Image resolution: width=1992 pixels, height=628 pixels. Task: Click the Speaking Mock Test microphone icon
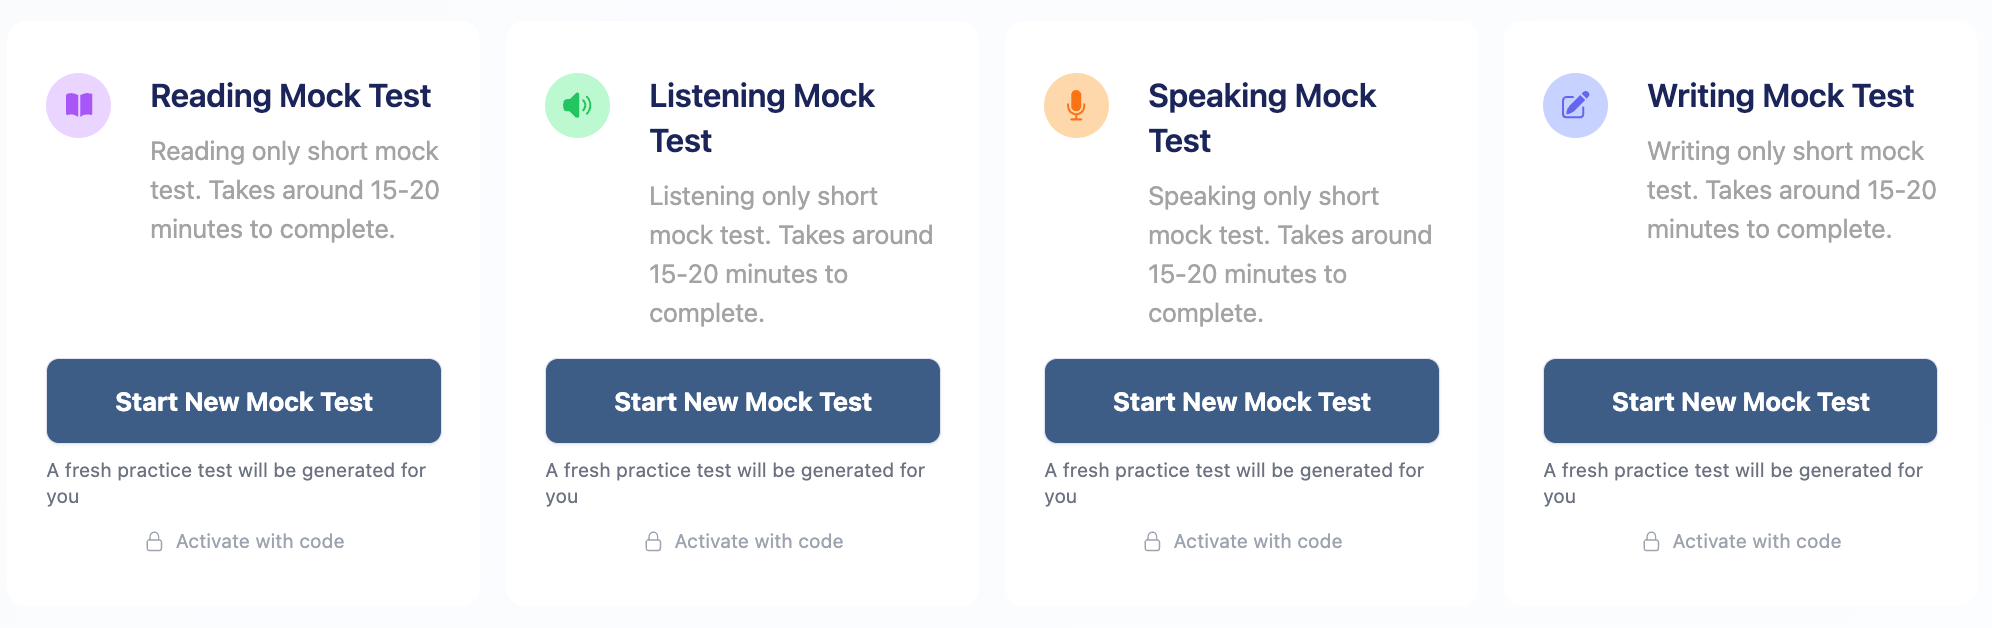point(1075,106)
